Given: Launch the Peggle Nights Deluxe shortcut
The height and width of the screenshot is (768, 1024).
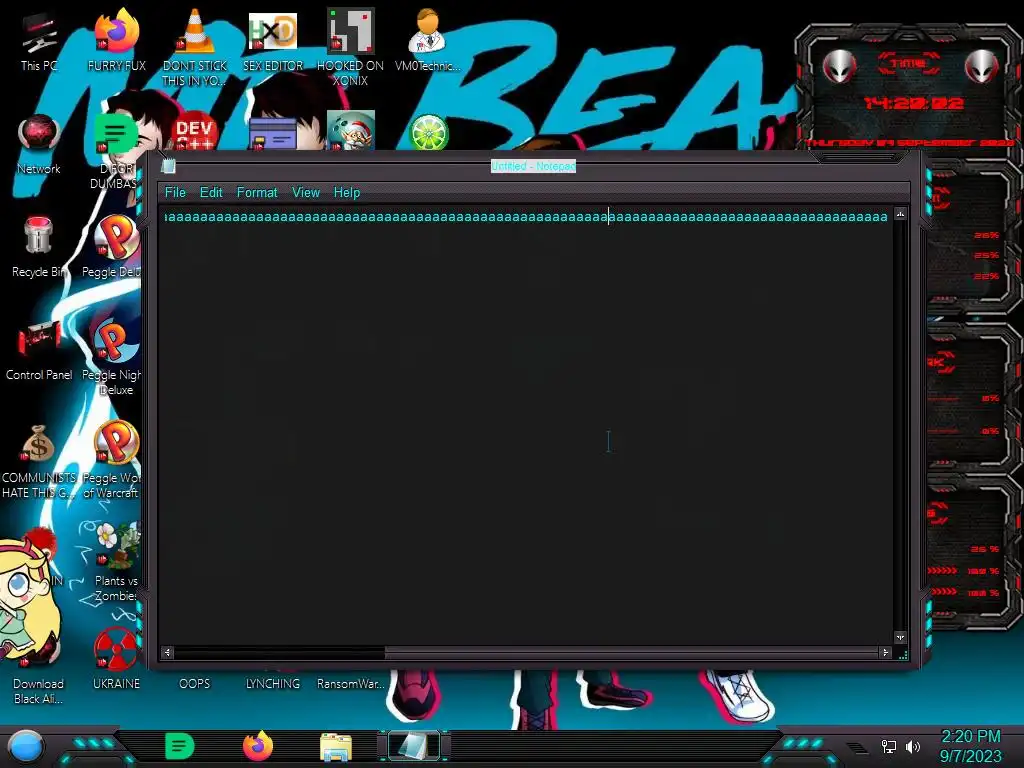Looking at the screenshot, I should coord(114,358).
